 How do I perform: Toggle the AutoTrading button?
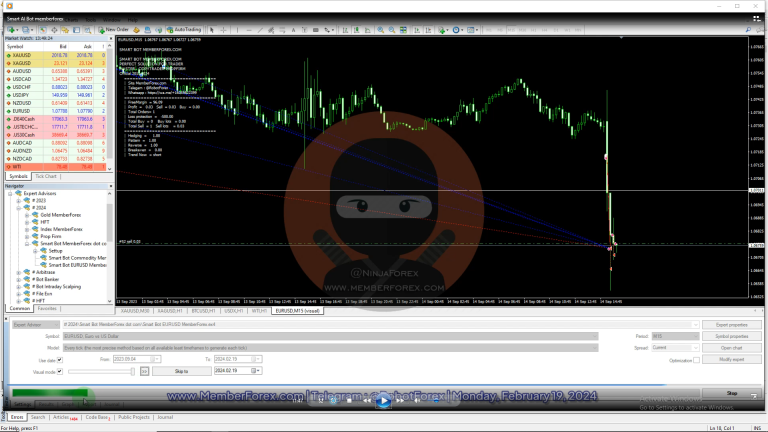click(x=182, y=29)
